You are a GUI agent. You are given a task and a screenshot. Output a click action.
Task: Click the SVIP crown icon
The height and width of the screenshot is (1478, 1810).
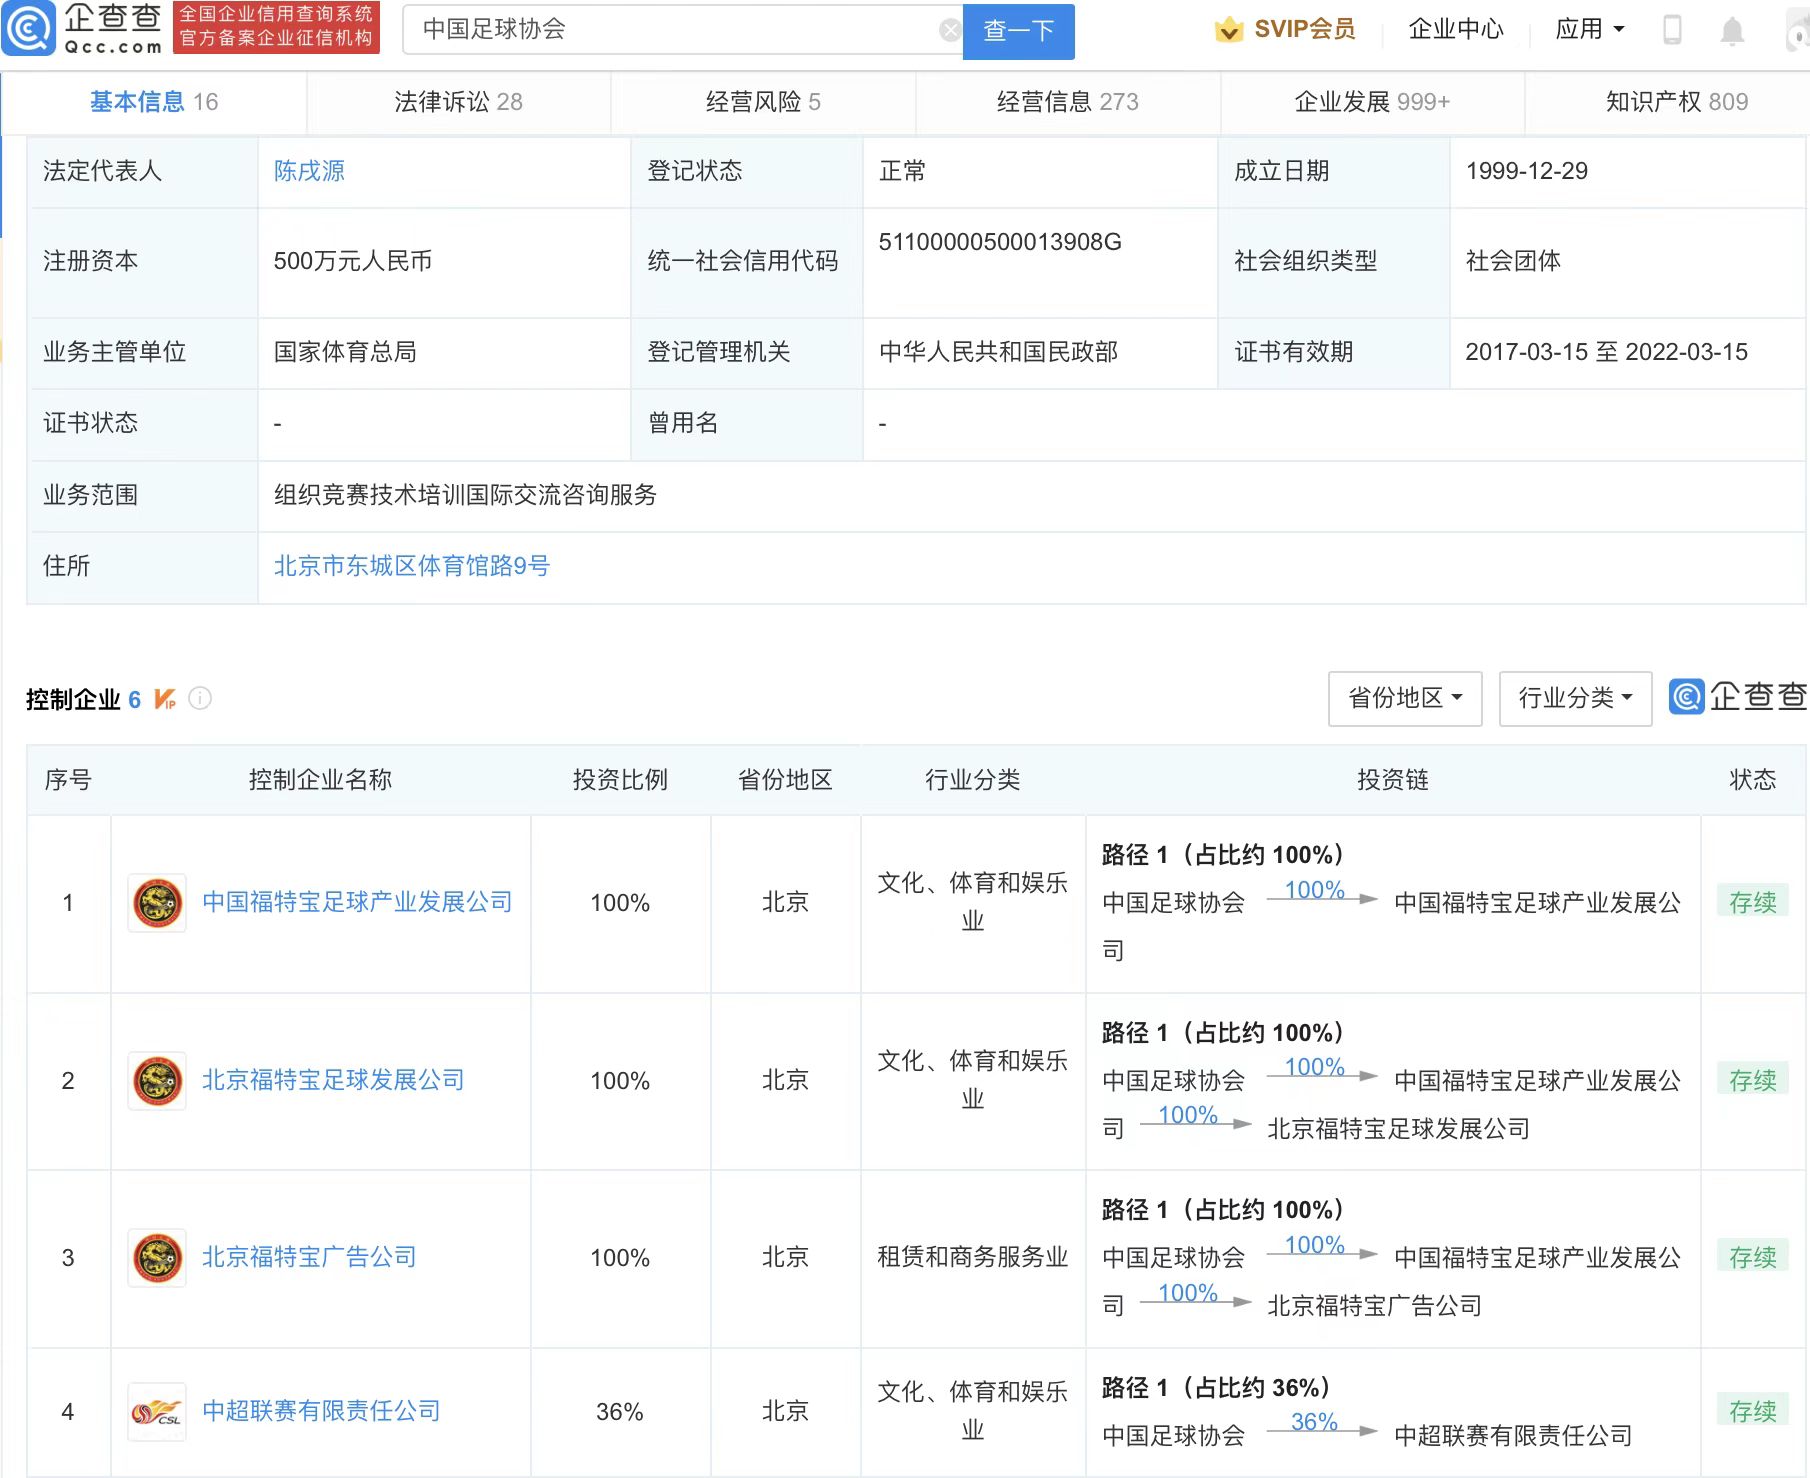coord(1228,30)
